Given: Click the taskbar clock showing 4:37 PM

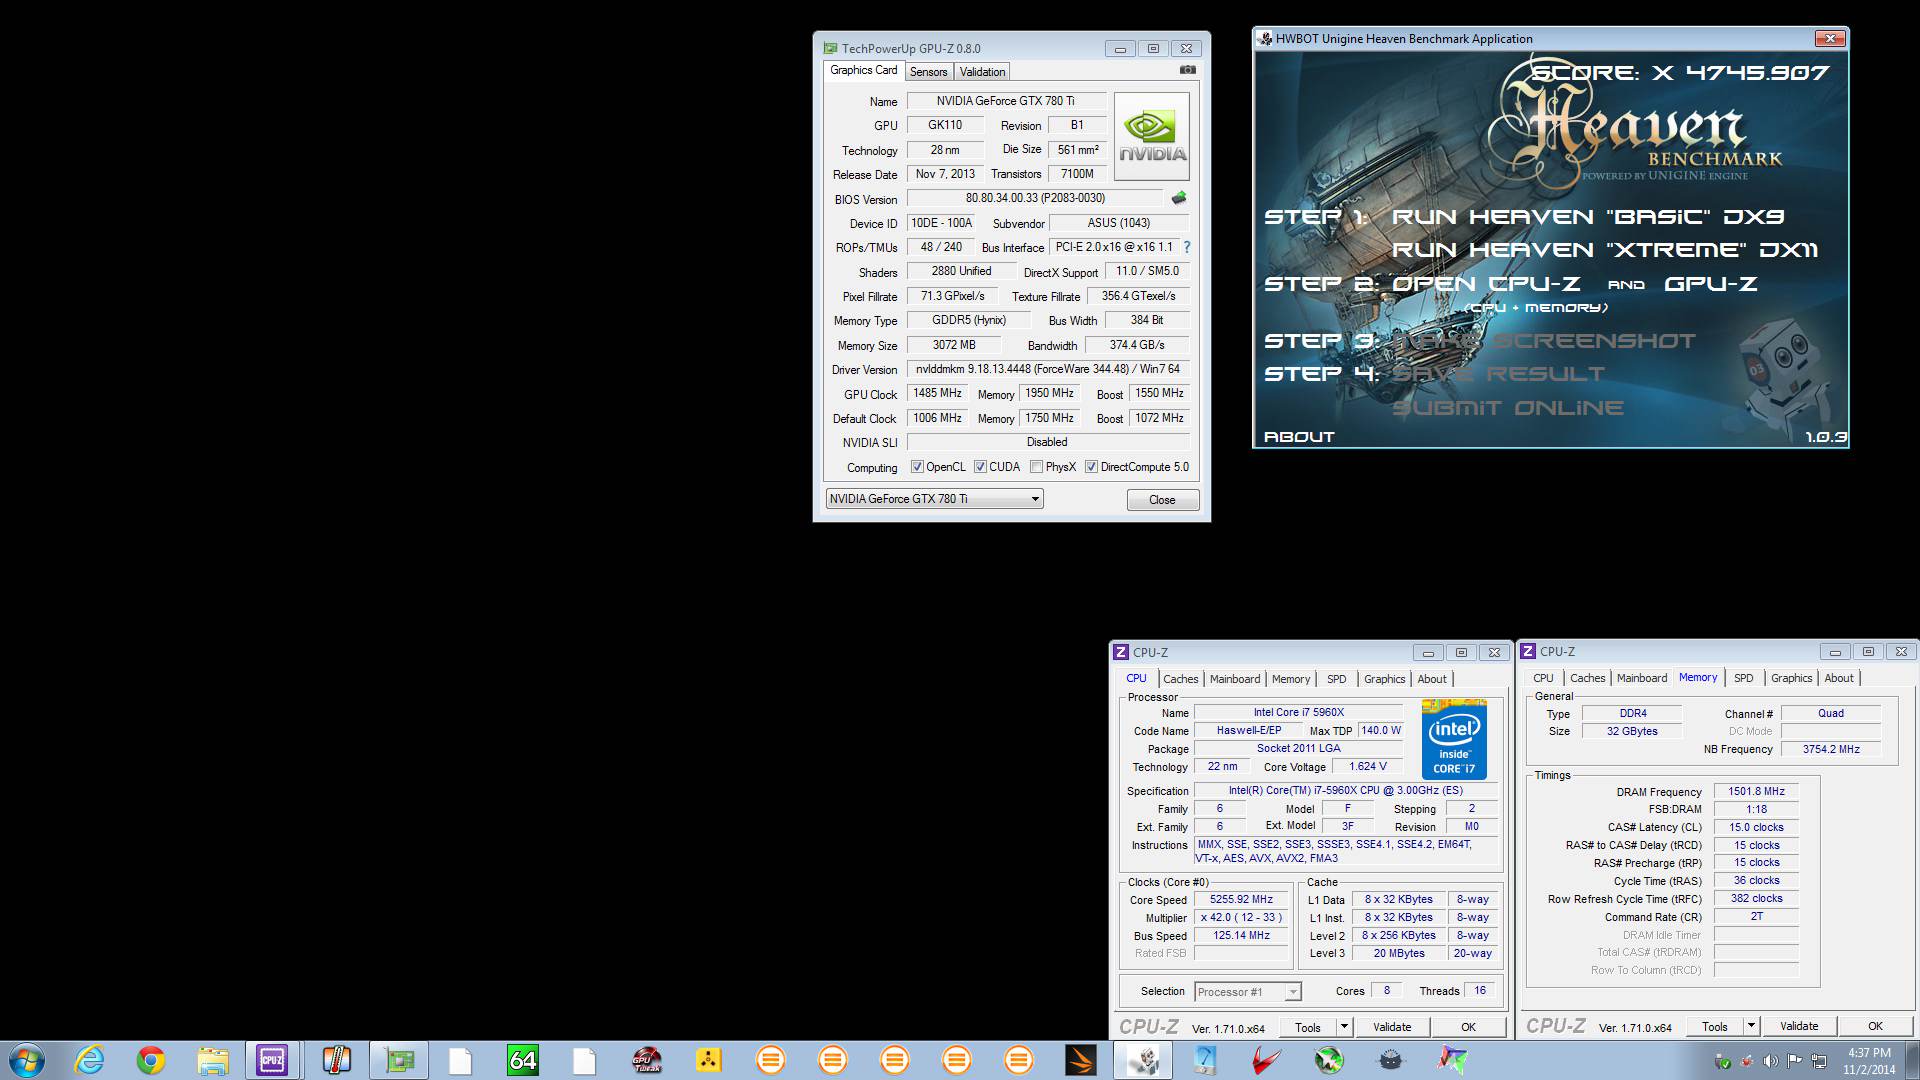Looking at the screenshot, I should pos(1869,1061).
